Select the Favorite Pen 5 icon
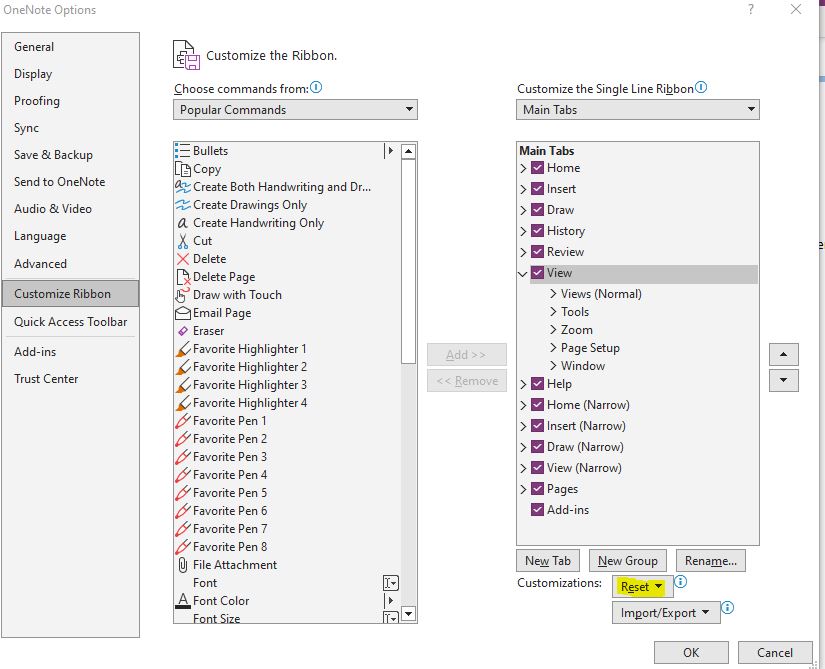This screenshot has height=669, width=825. click(183, 493)
